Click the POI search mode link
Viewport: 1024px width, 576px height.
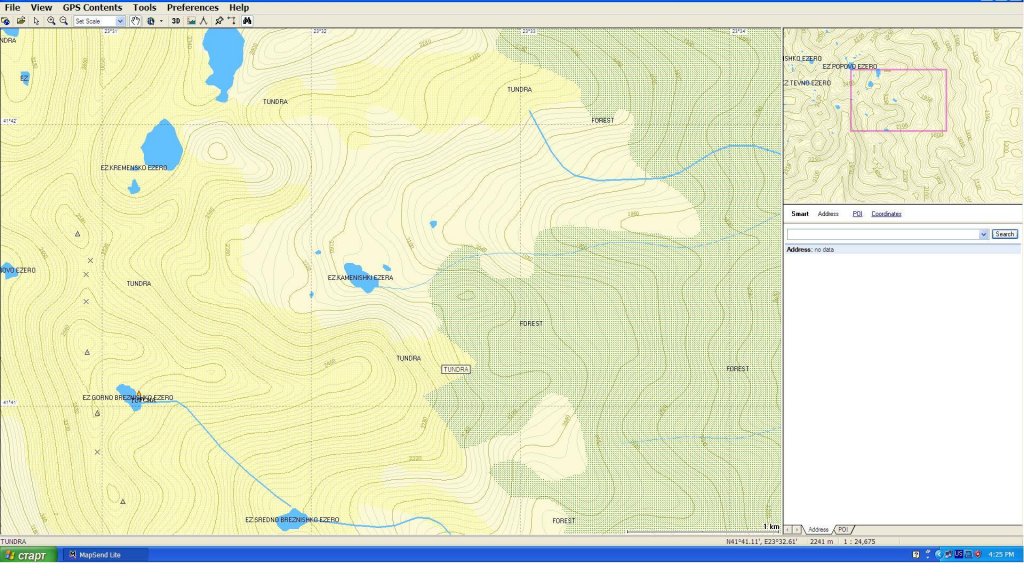[857, 214]
